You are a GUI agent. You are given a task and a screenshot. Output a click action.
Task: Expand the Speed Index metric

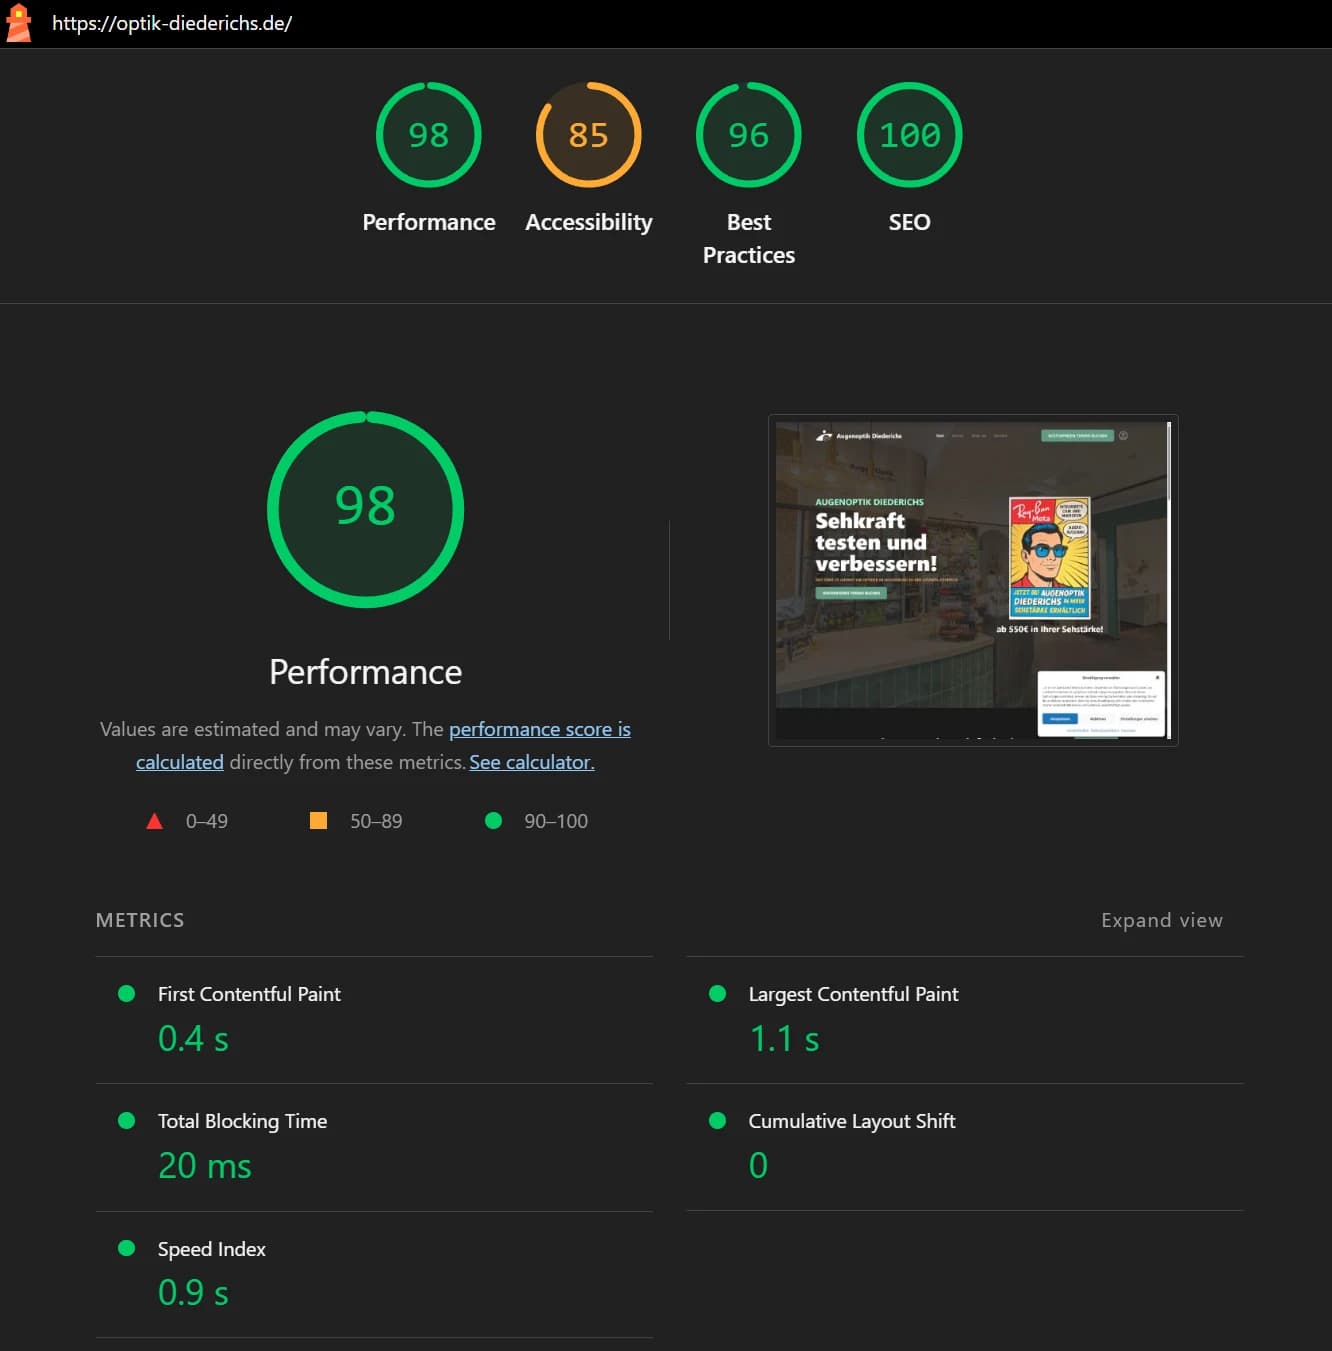tap(211, 1249)
